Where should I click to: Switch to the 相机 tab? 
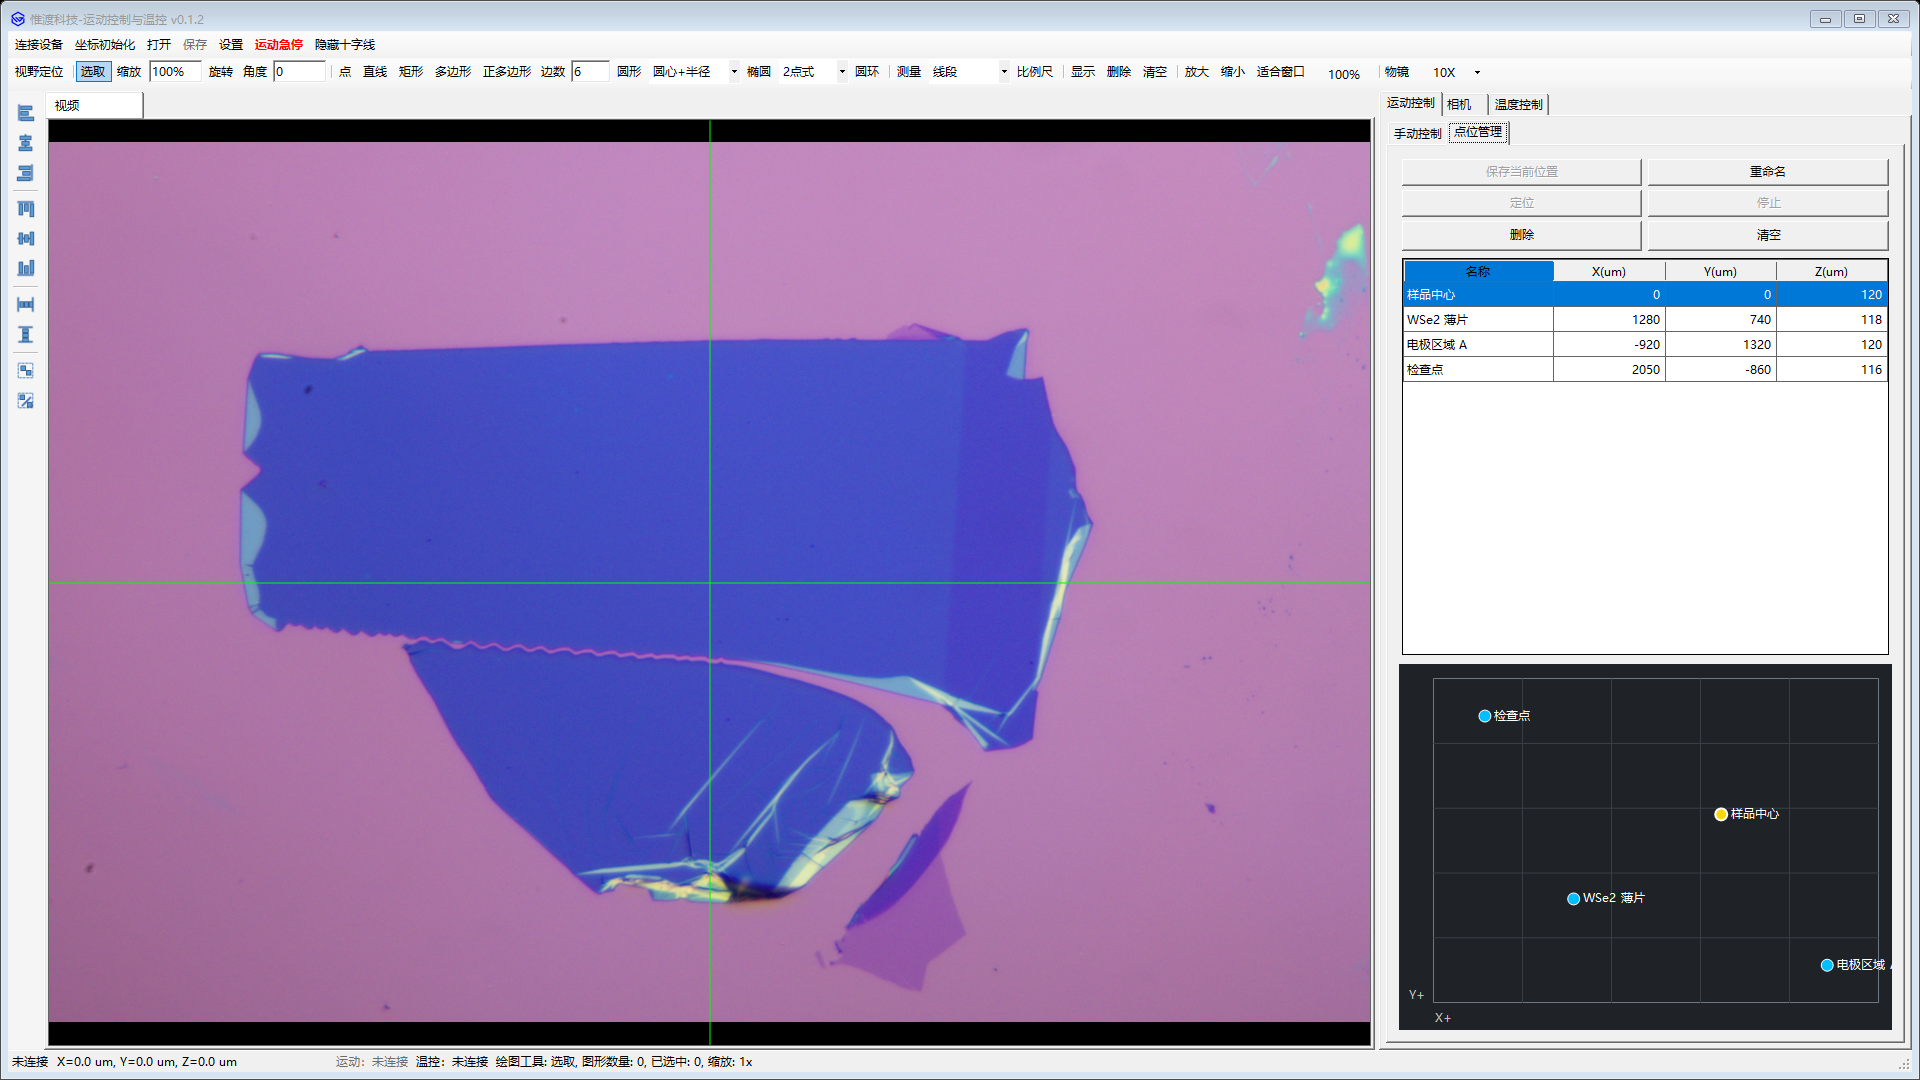tap(1459, 104)
